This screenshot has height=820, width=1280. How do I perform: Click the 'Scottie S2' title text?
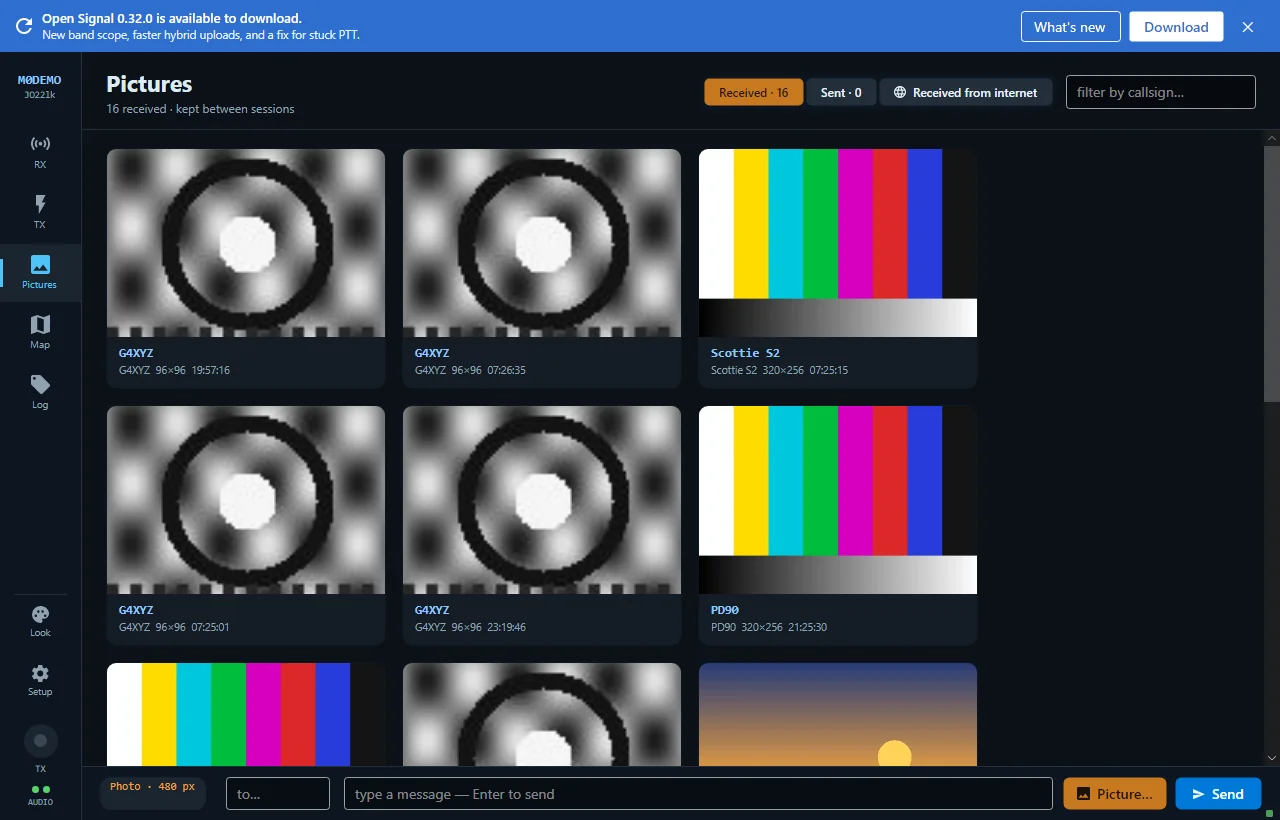(x=745, y=353)
